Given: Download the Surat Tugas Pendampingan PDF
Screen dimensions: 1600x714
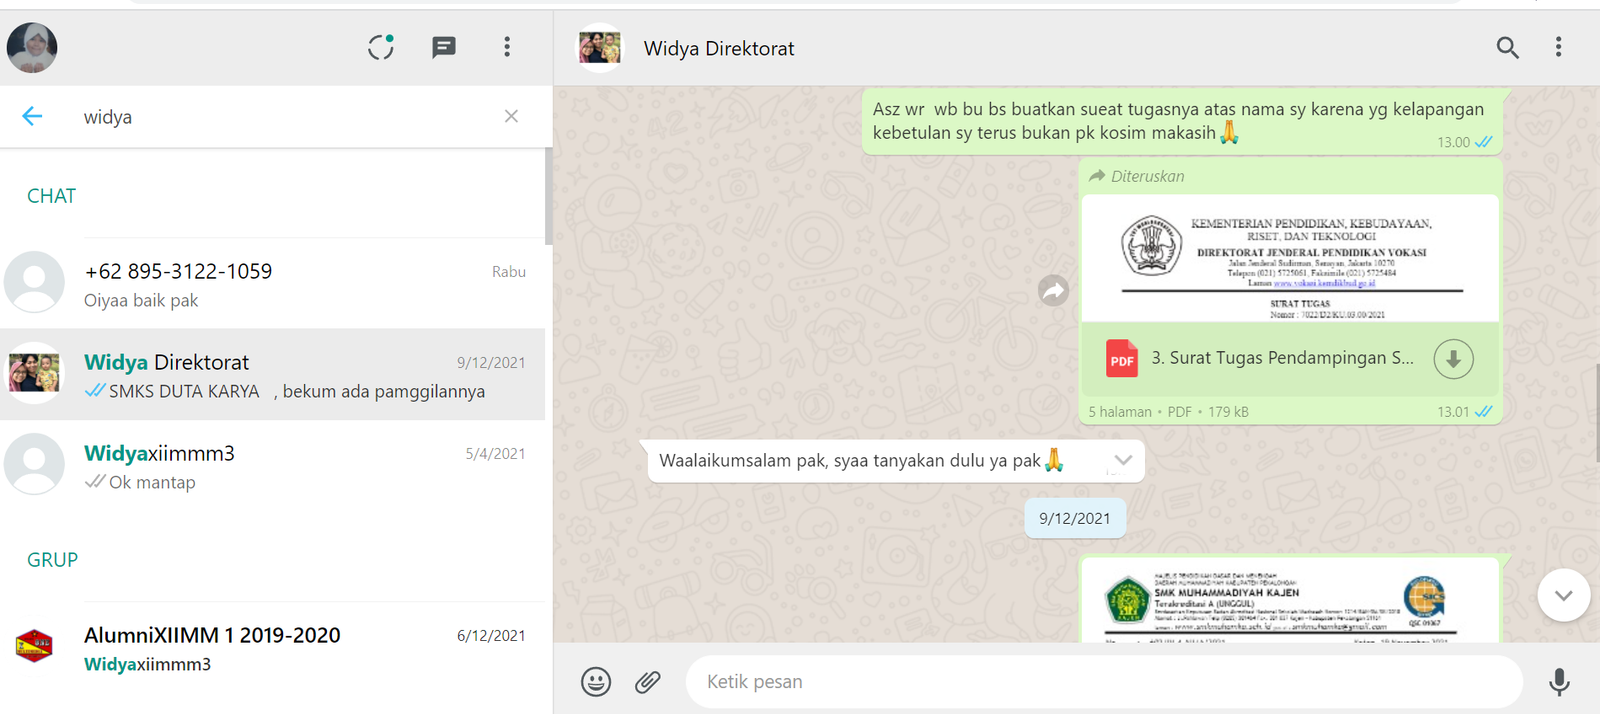Looking at the screenshot, I should [1453, 359].
